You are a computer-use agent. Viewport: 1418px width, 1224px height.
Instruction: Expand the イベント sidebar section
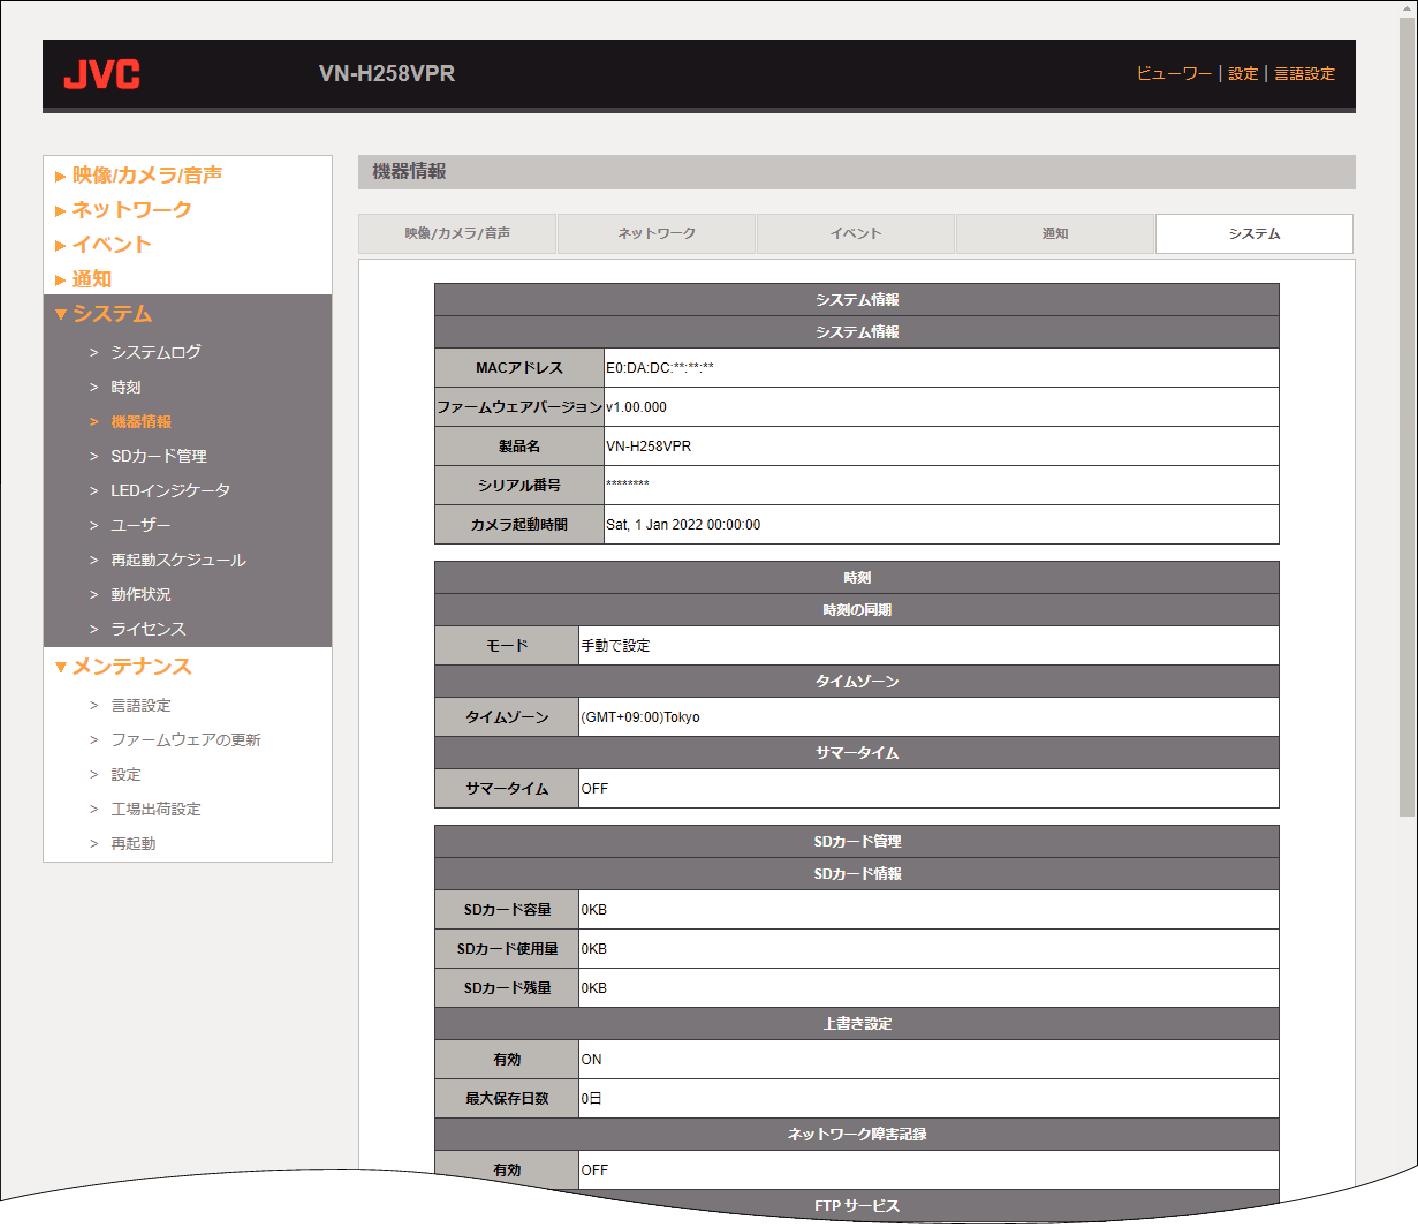click(103, 244)
